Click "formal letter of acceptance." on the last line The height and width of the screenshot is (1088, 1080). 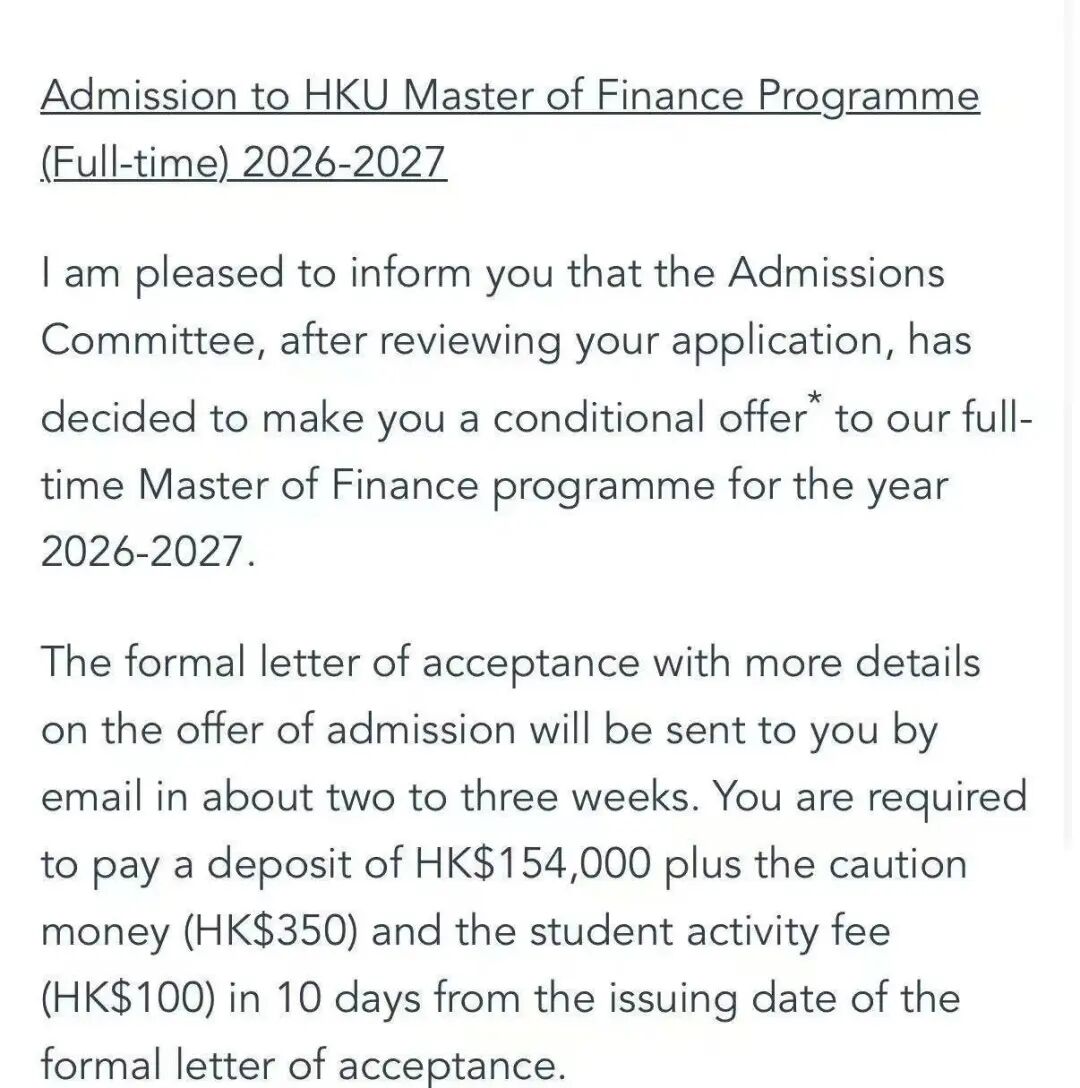pos(303,1066)
